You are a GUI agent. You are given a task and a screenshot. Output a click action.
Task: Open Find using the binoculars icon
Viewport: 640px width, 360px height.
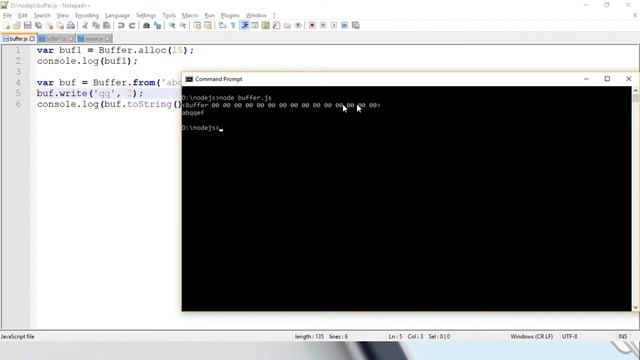click(146, 25)
